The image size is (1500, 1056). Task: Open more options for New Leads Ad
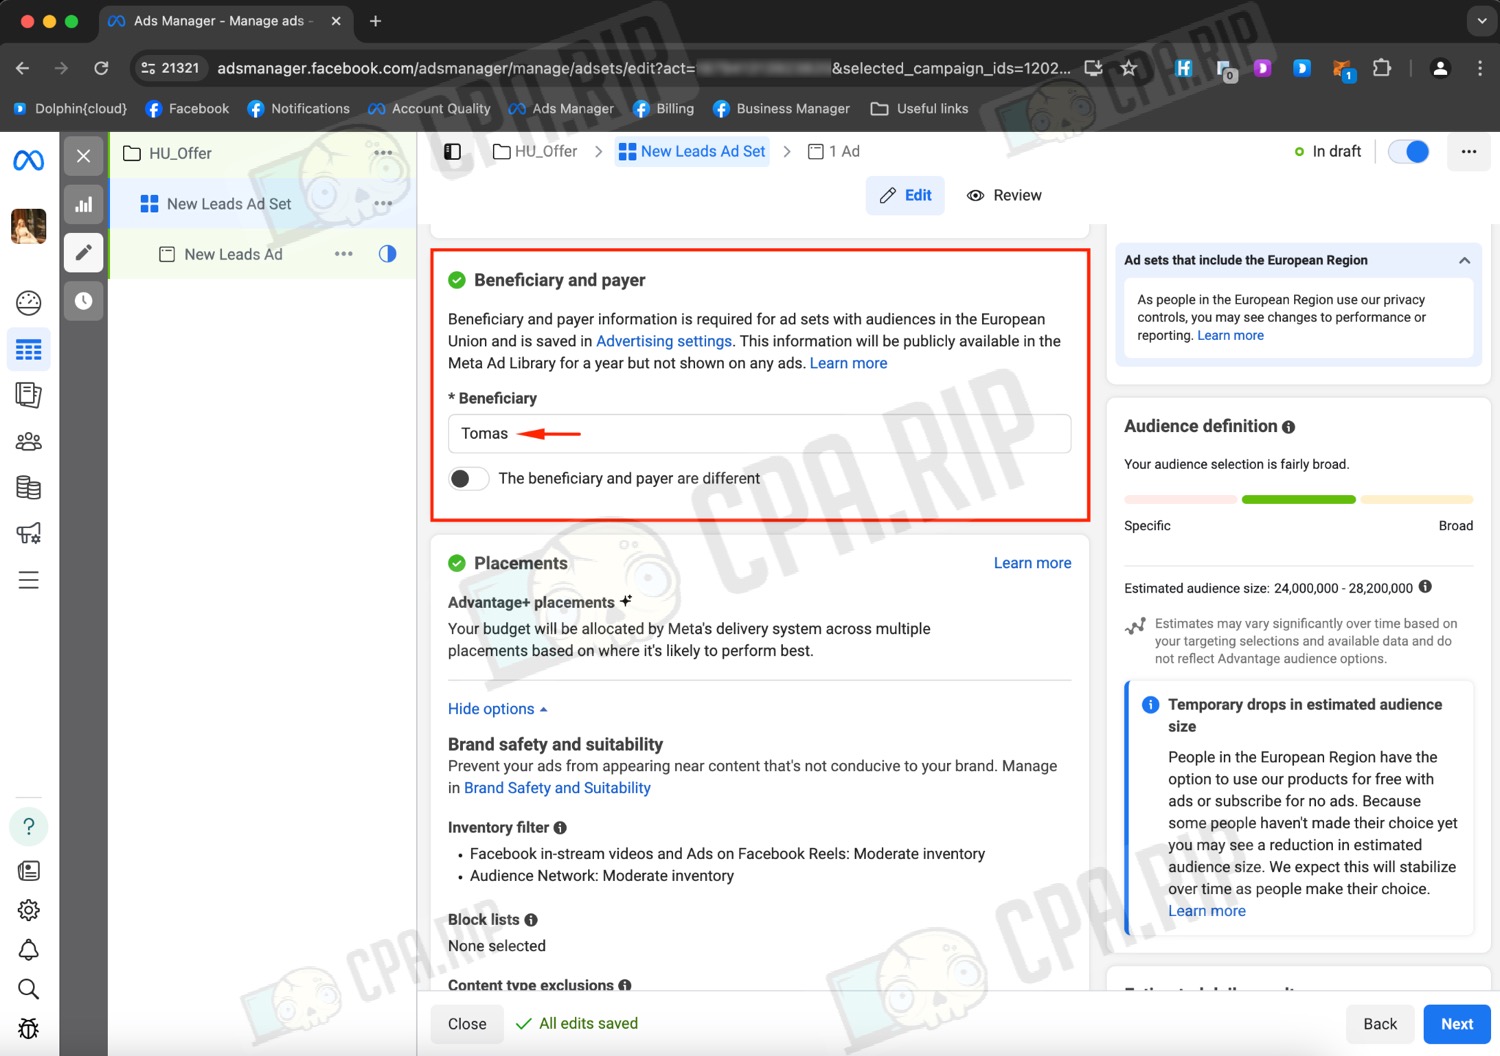point(344,254)
